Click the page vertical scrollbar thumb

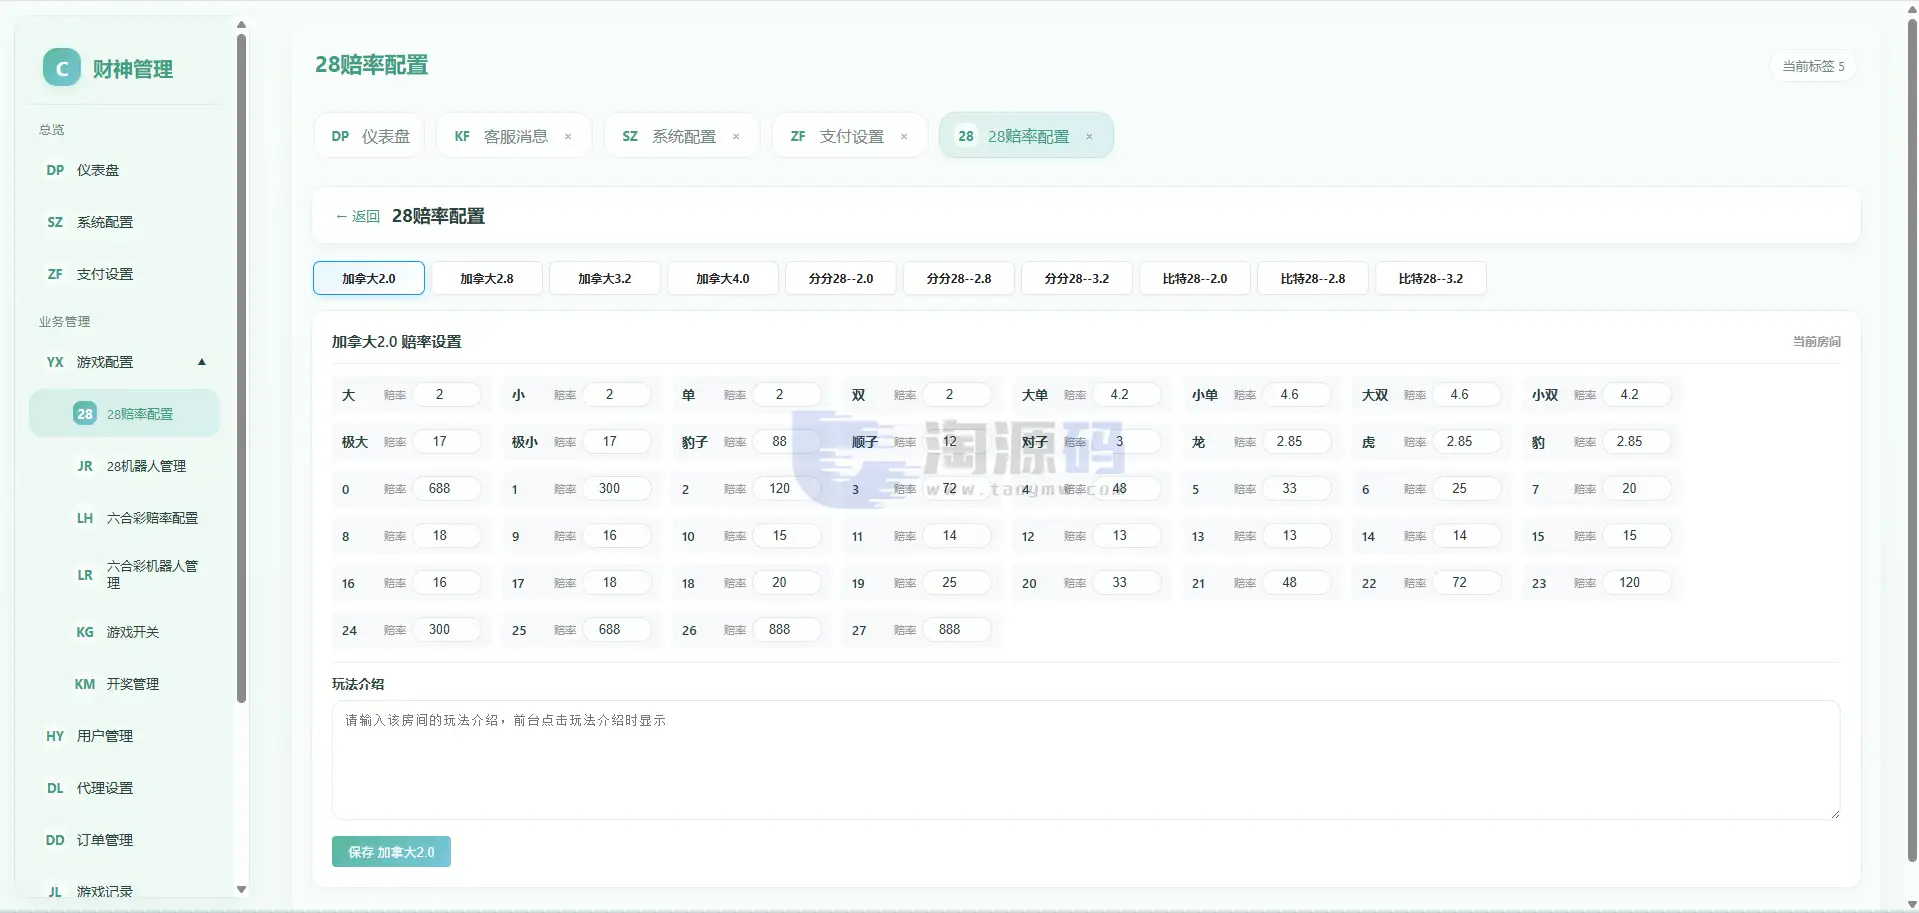pos(1912,440)
